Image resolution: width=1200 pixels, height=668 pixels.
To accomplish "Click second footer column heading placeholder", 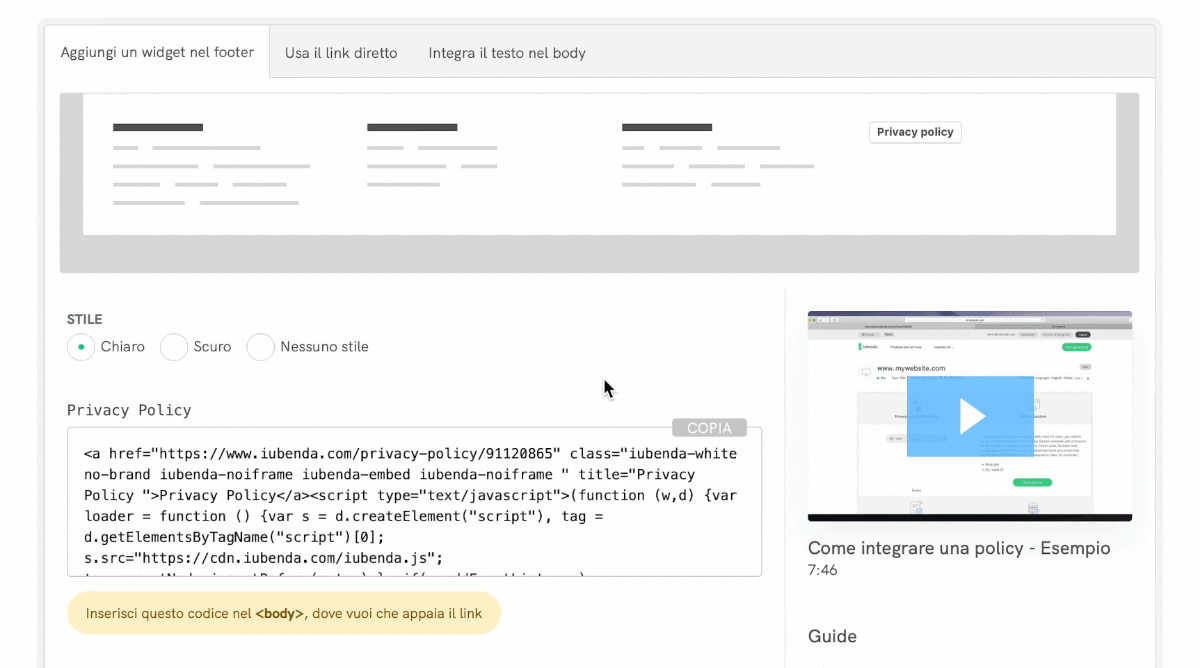I will pyautogui.click(x=412, y=128).
